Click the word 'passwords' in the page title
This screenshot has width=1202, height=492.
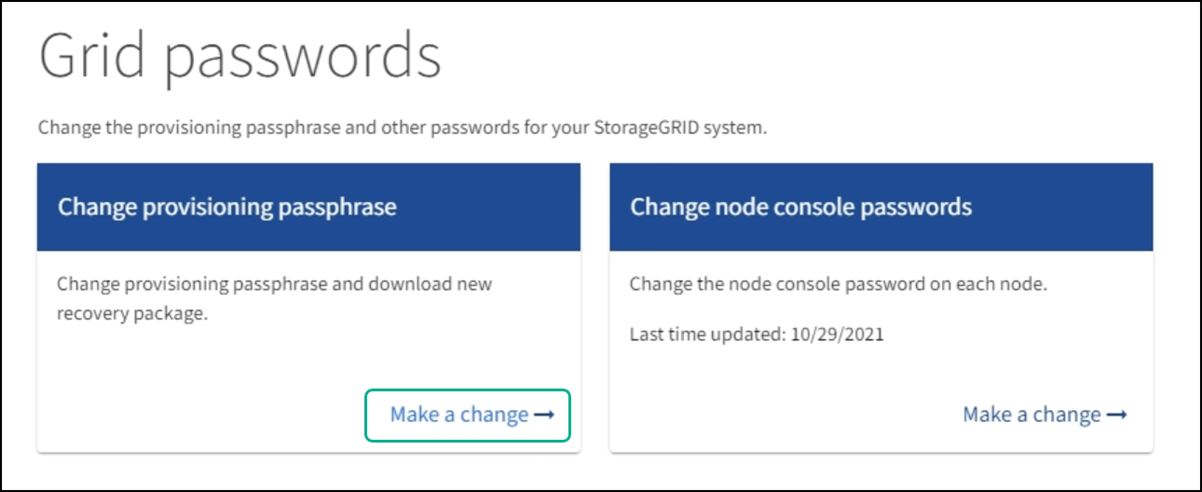tap(304, 57)
